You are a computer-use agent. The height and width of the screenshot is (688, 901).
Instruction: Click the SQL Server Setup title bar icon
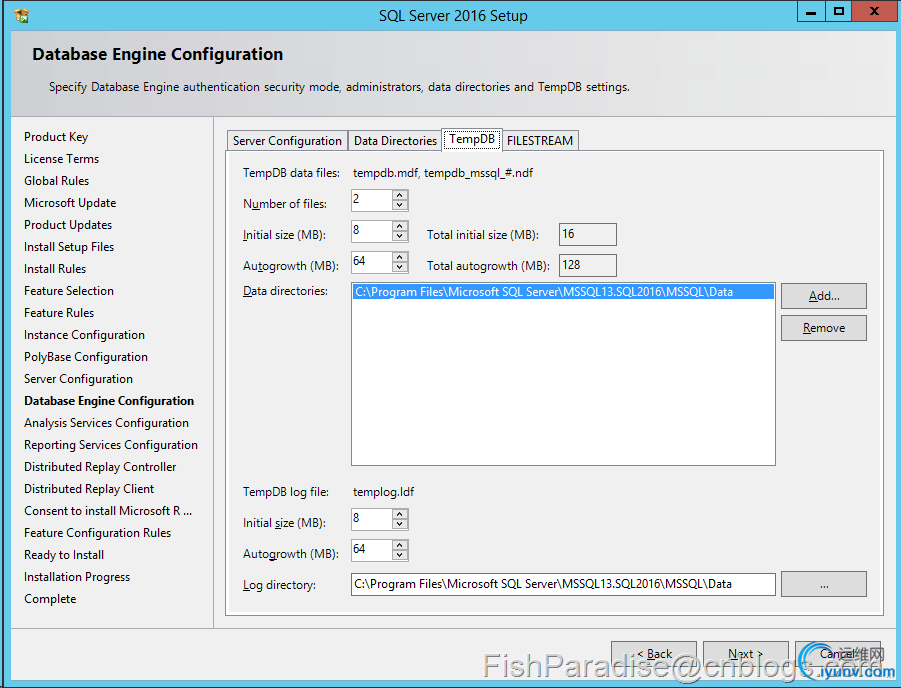(22, 16)
